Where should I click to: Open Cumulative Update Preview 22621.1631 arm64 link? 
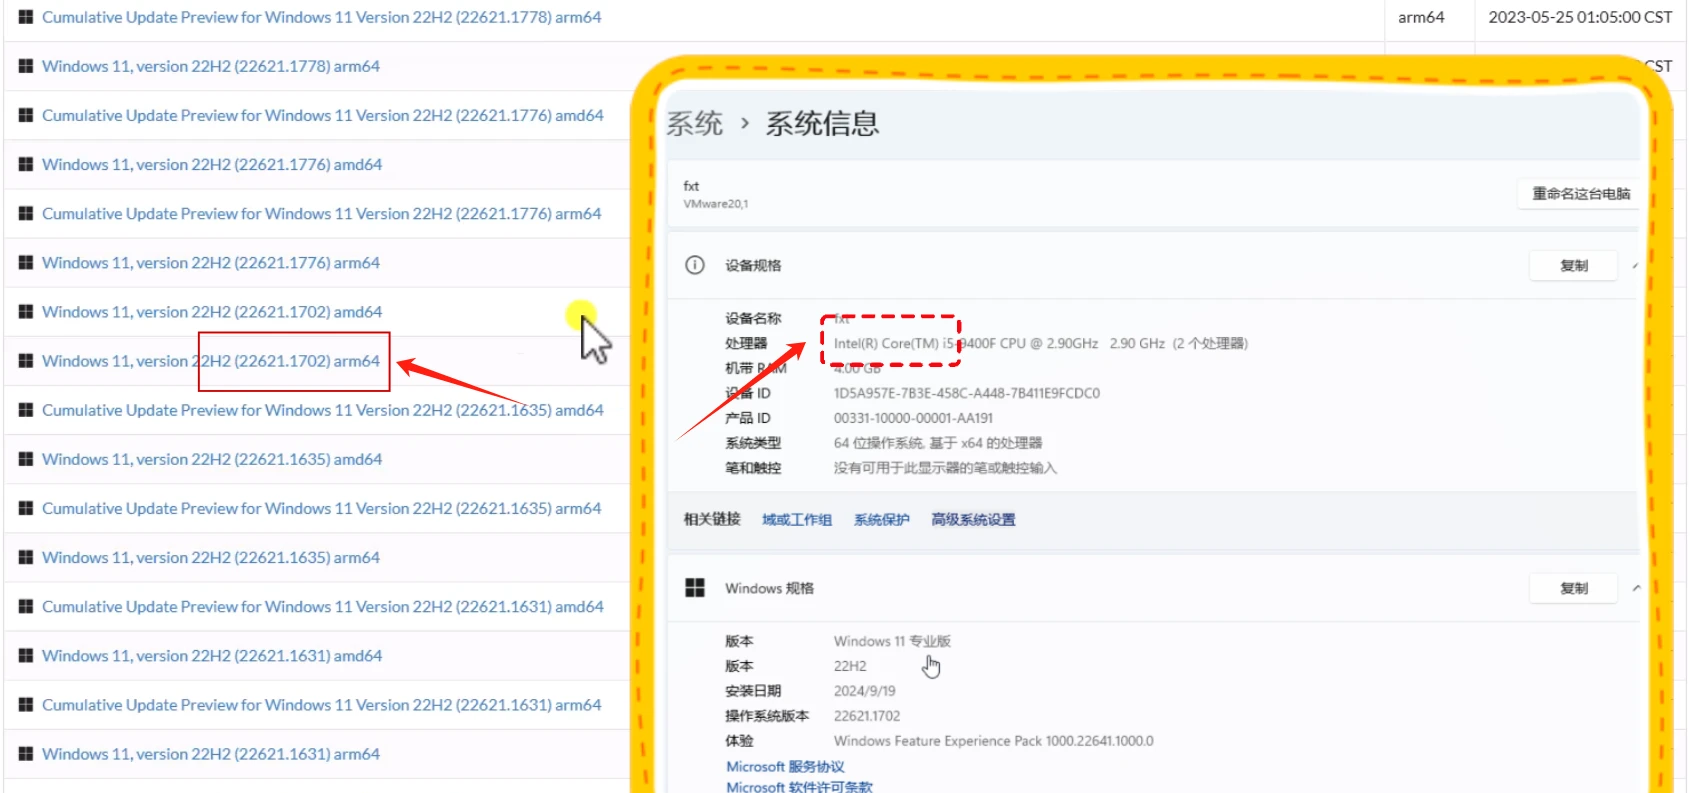[x=321, y=704]
